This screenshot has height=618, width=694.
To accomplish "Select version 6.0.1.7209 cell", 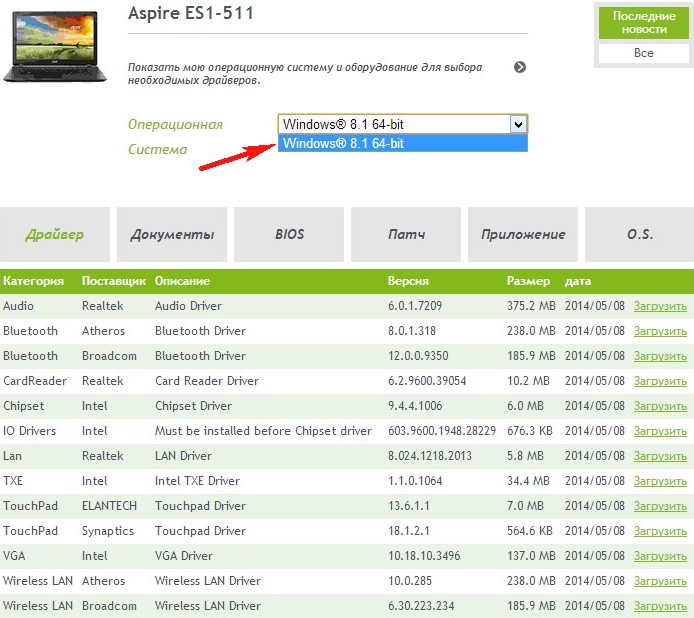I will (x=415, y=306).
